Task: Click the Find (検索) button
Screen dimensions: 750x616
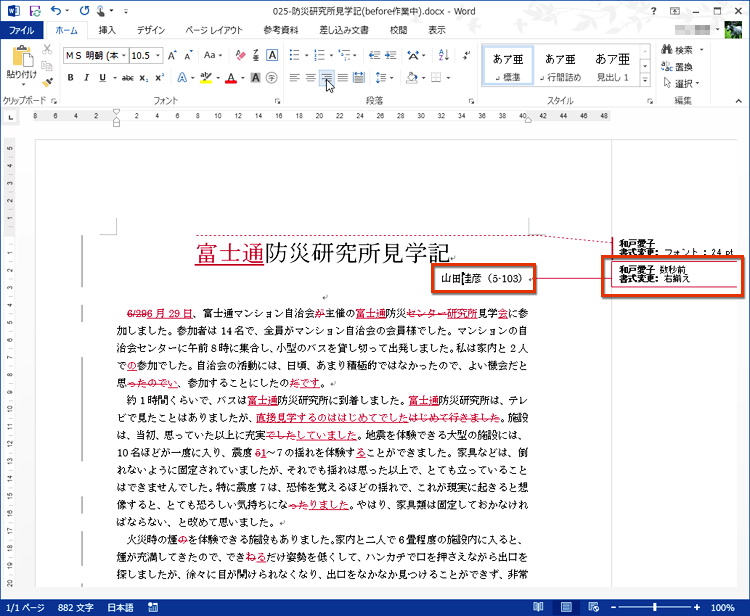Action: pos(678,50)
